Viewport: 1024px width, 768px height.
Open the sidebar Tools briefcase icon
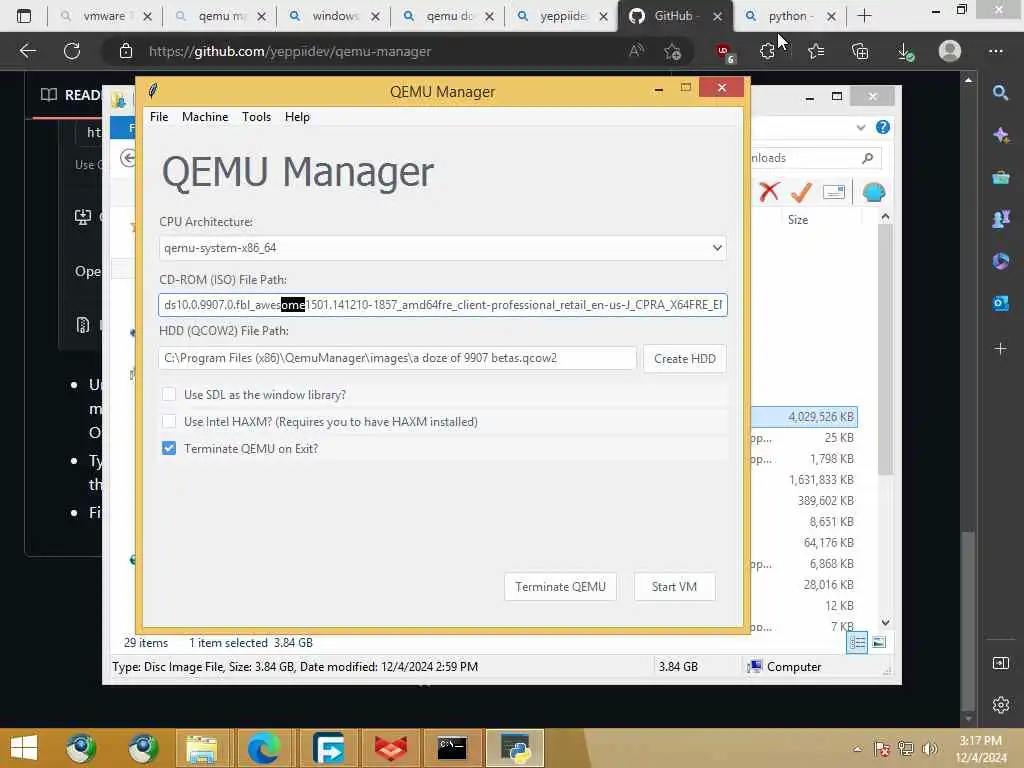click(1000, 177)
